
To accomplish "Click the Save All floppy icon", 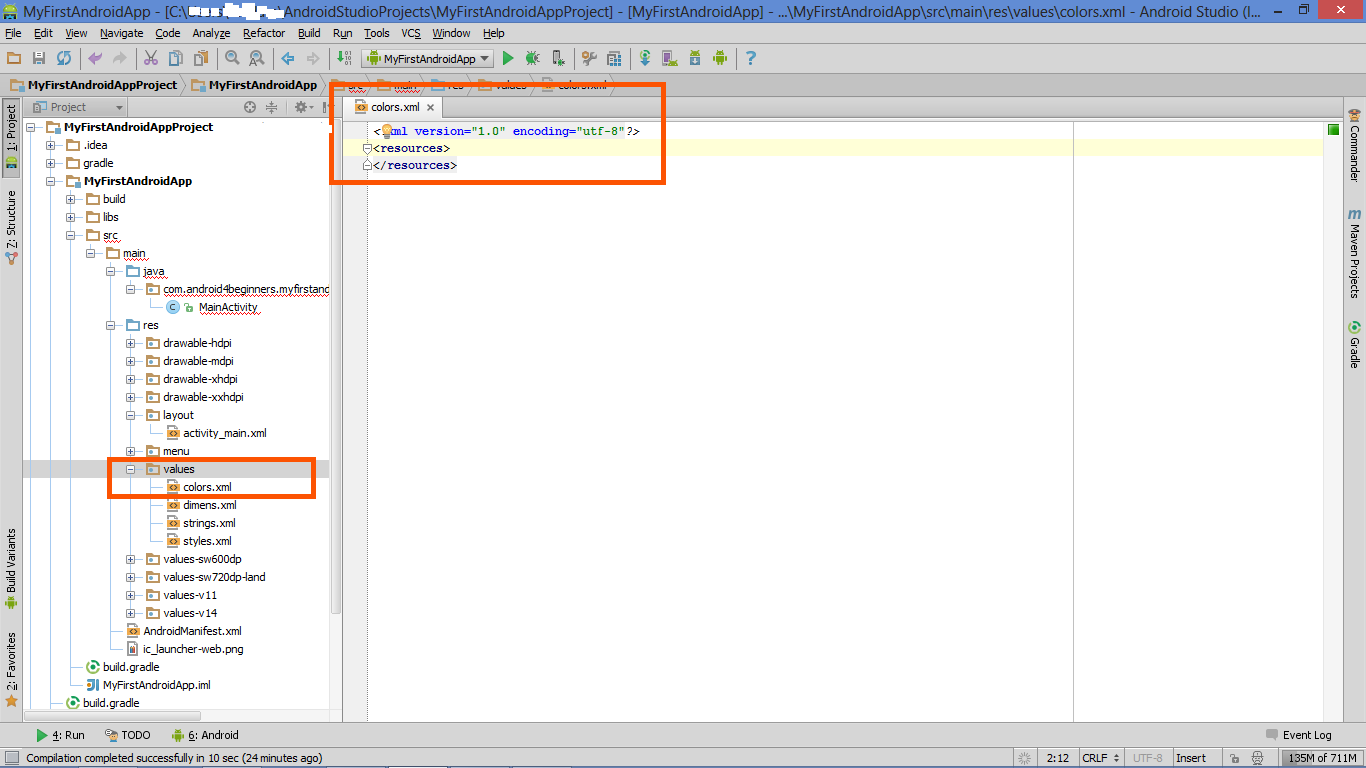I will pyautogui.click(x=39, y=59).
